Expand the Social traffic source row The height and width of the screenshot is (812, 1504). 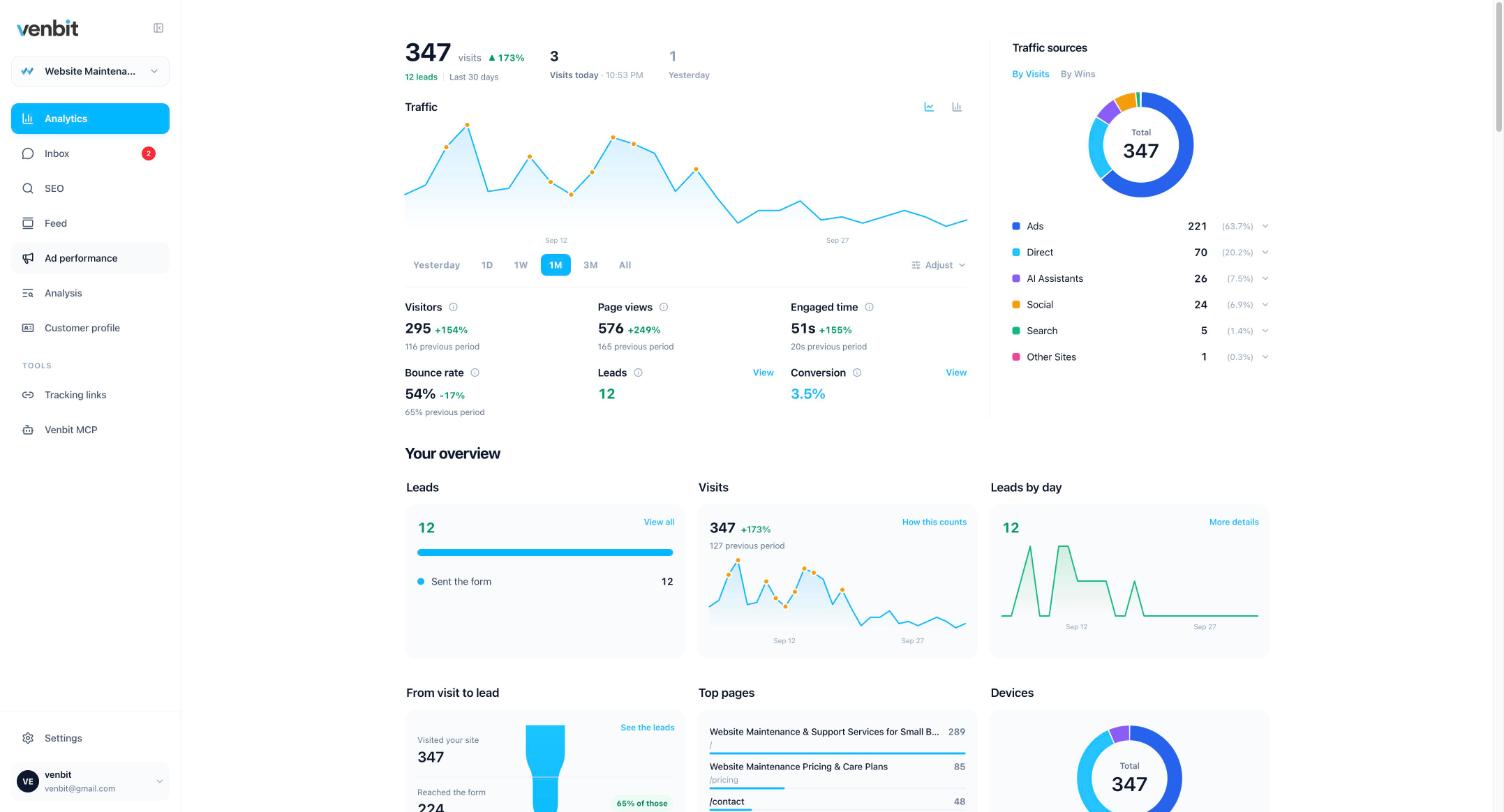[x=1265, y=305]
